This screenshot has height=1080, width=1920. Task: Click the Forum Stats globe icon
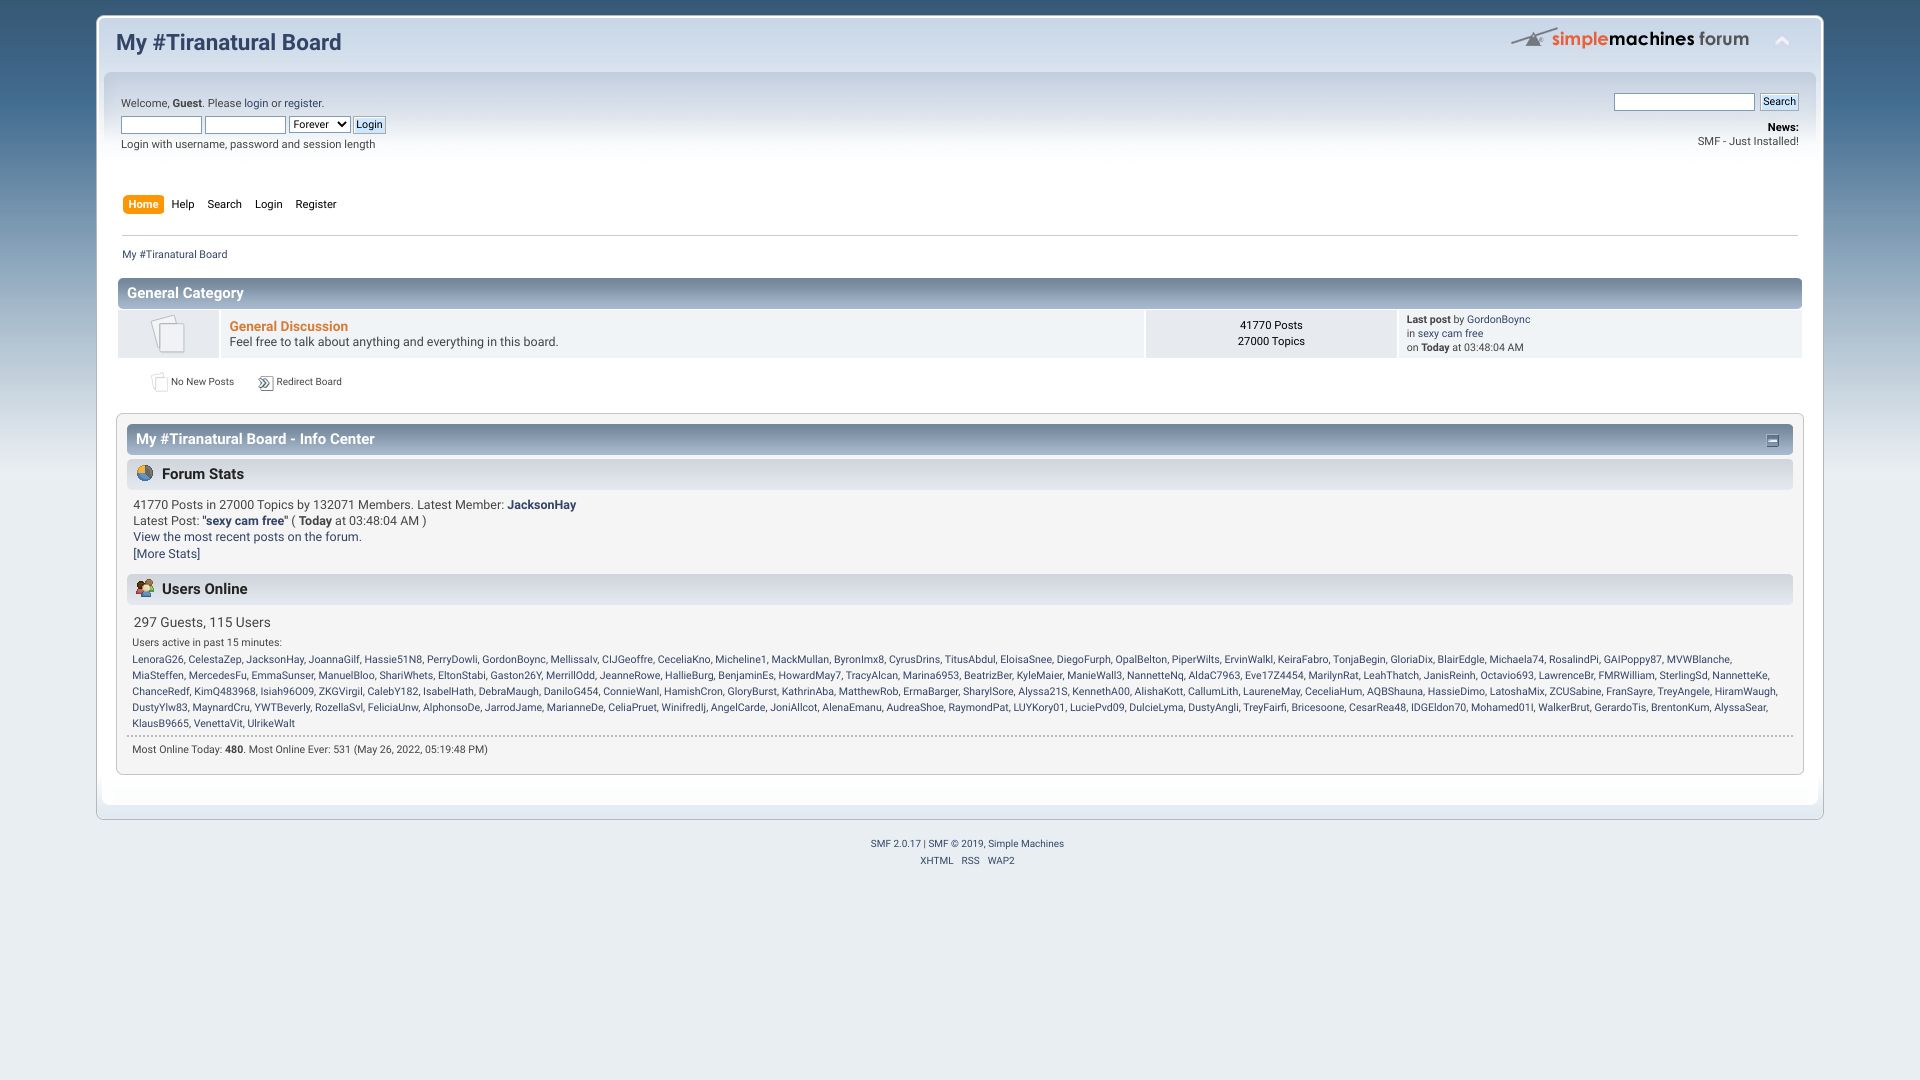pyautogui.click(x=144, y=473)
